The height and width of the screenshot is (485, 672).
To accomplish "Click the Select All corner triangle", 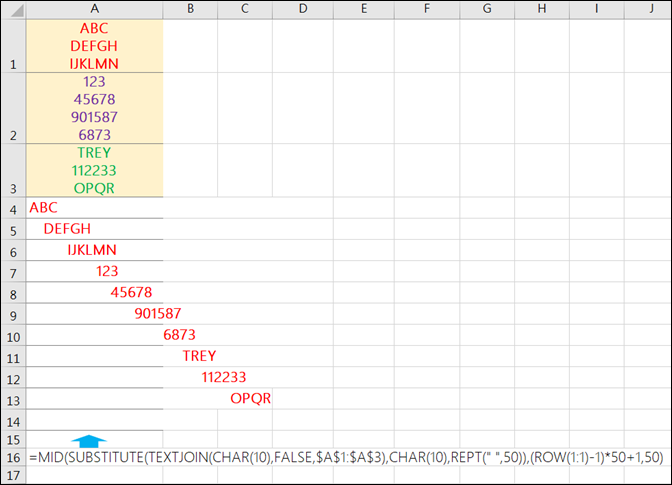I will click(17, 10).
